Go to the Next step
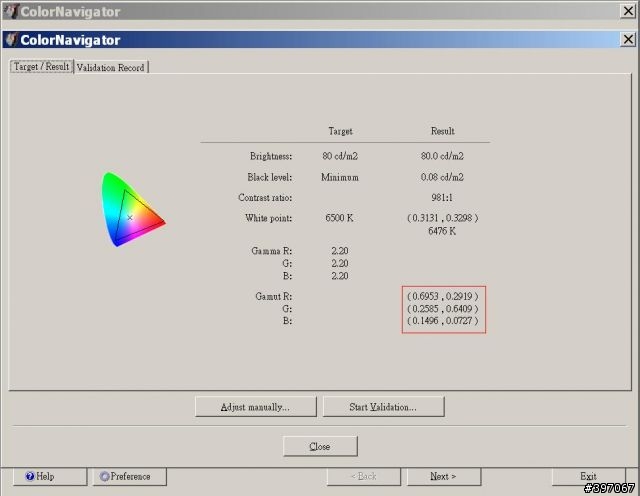Screen dimensions: 640x496 (x=444, y=476)
